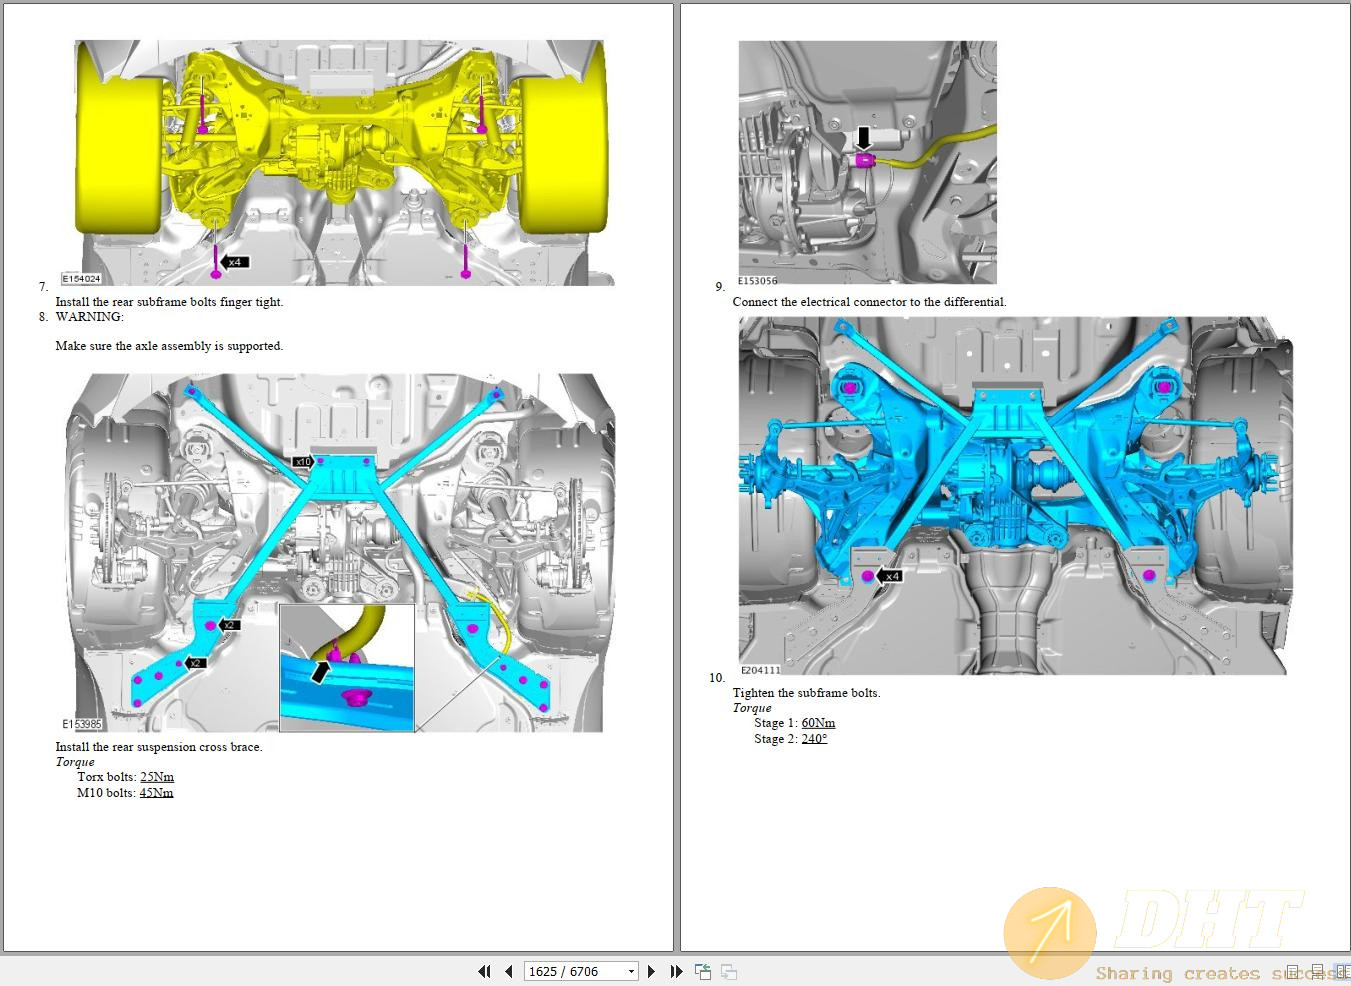Go to the previous page
1351x986 pixels.
click(509, 971)
